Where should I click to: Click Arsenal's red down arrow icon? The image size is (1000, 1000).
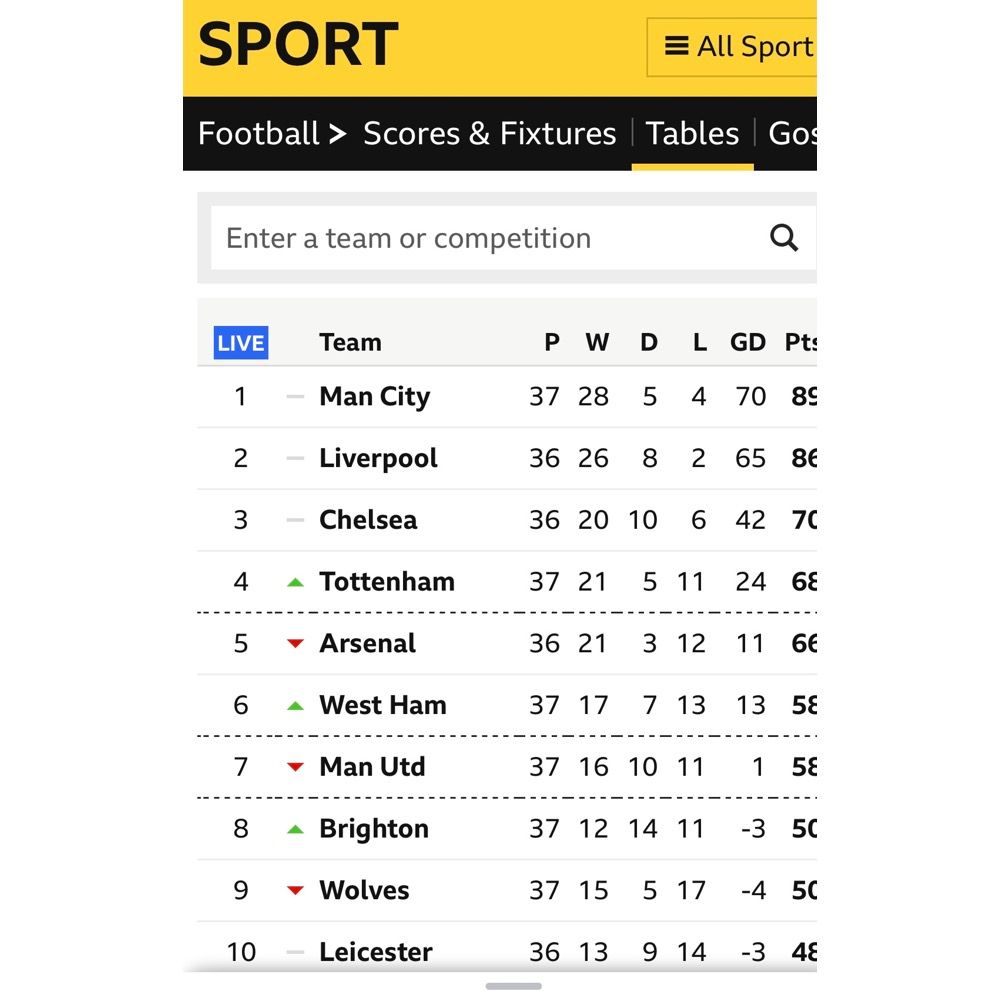(295, 643)
